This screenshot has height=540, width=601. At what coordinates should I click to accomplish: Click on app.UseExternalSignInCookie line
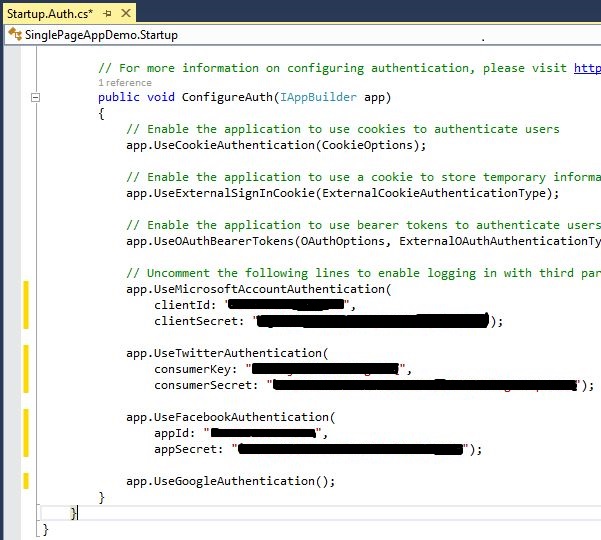tap(343, 193)
